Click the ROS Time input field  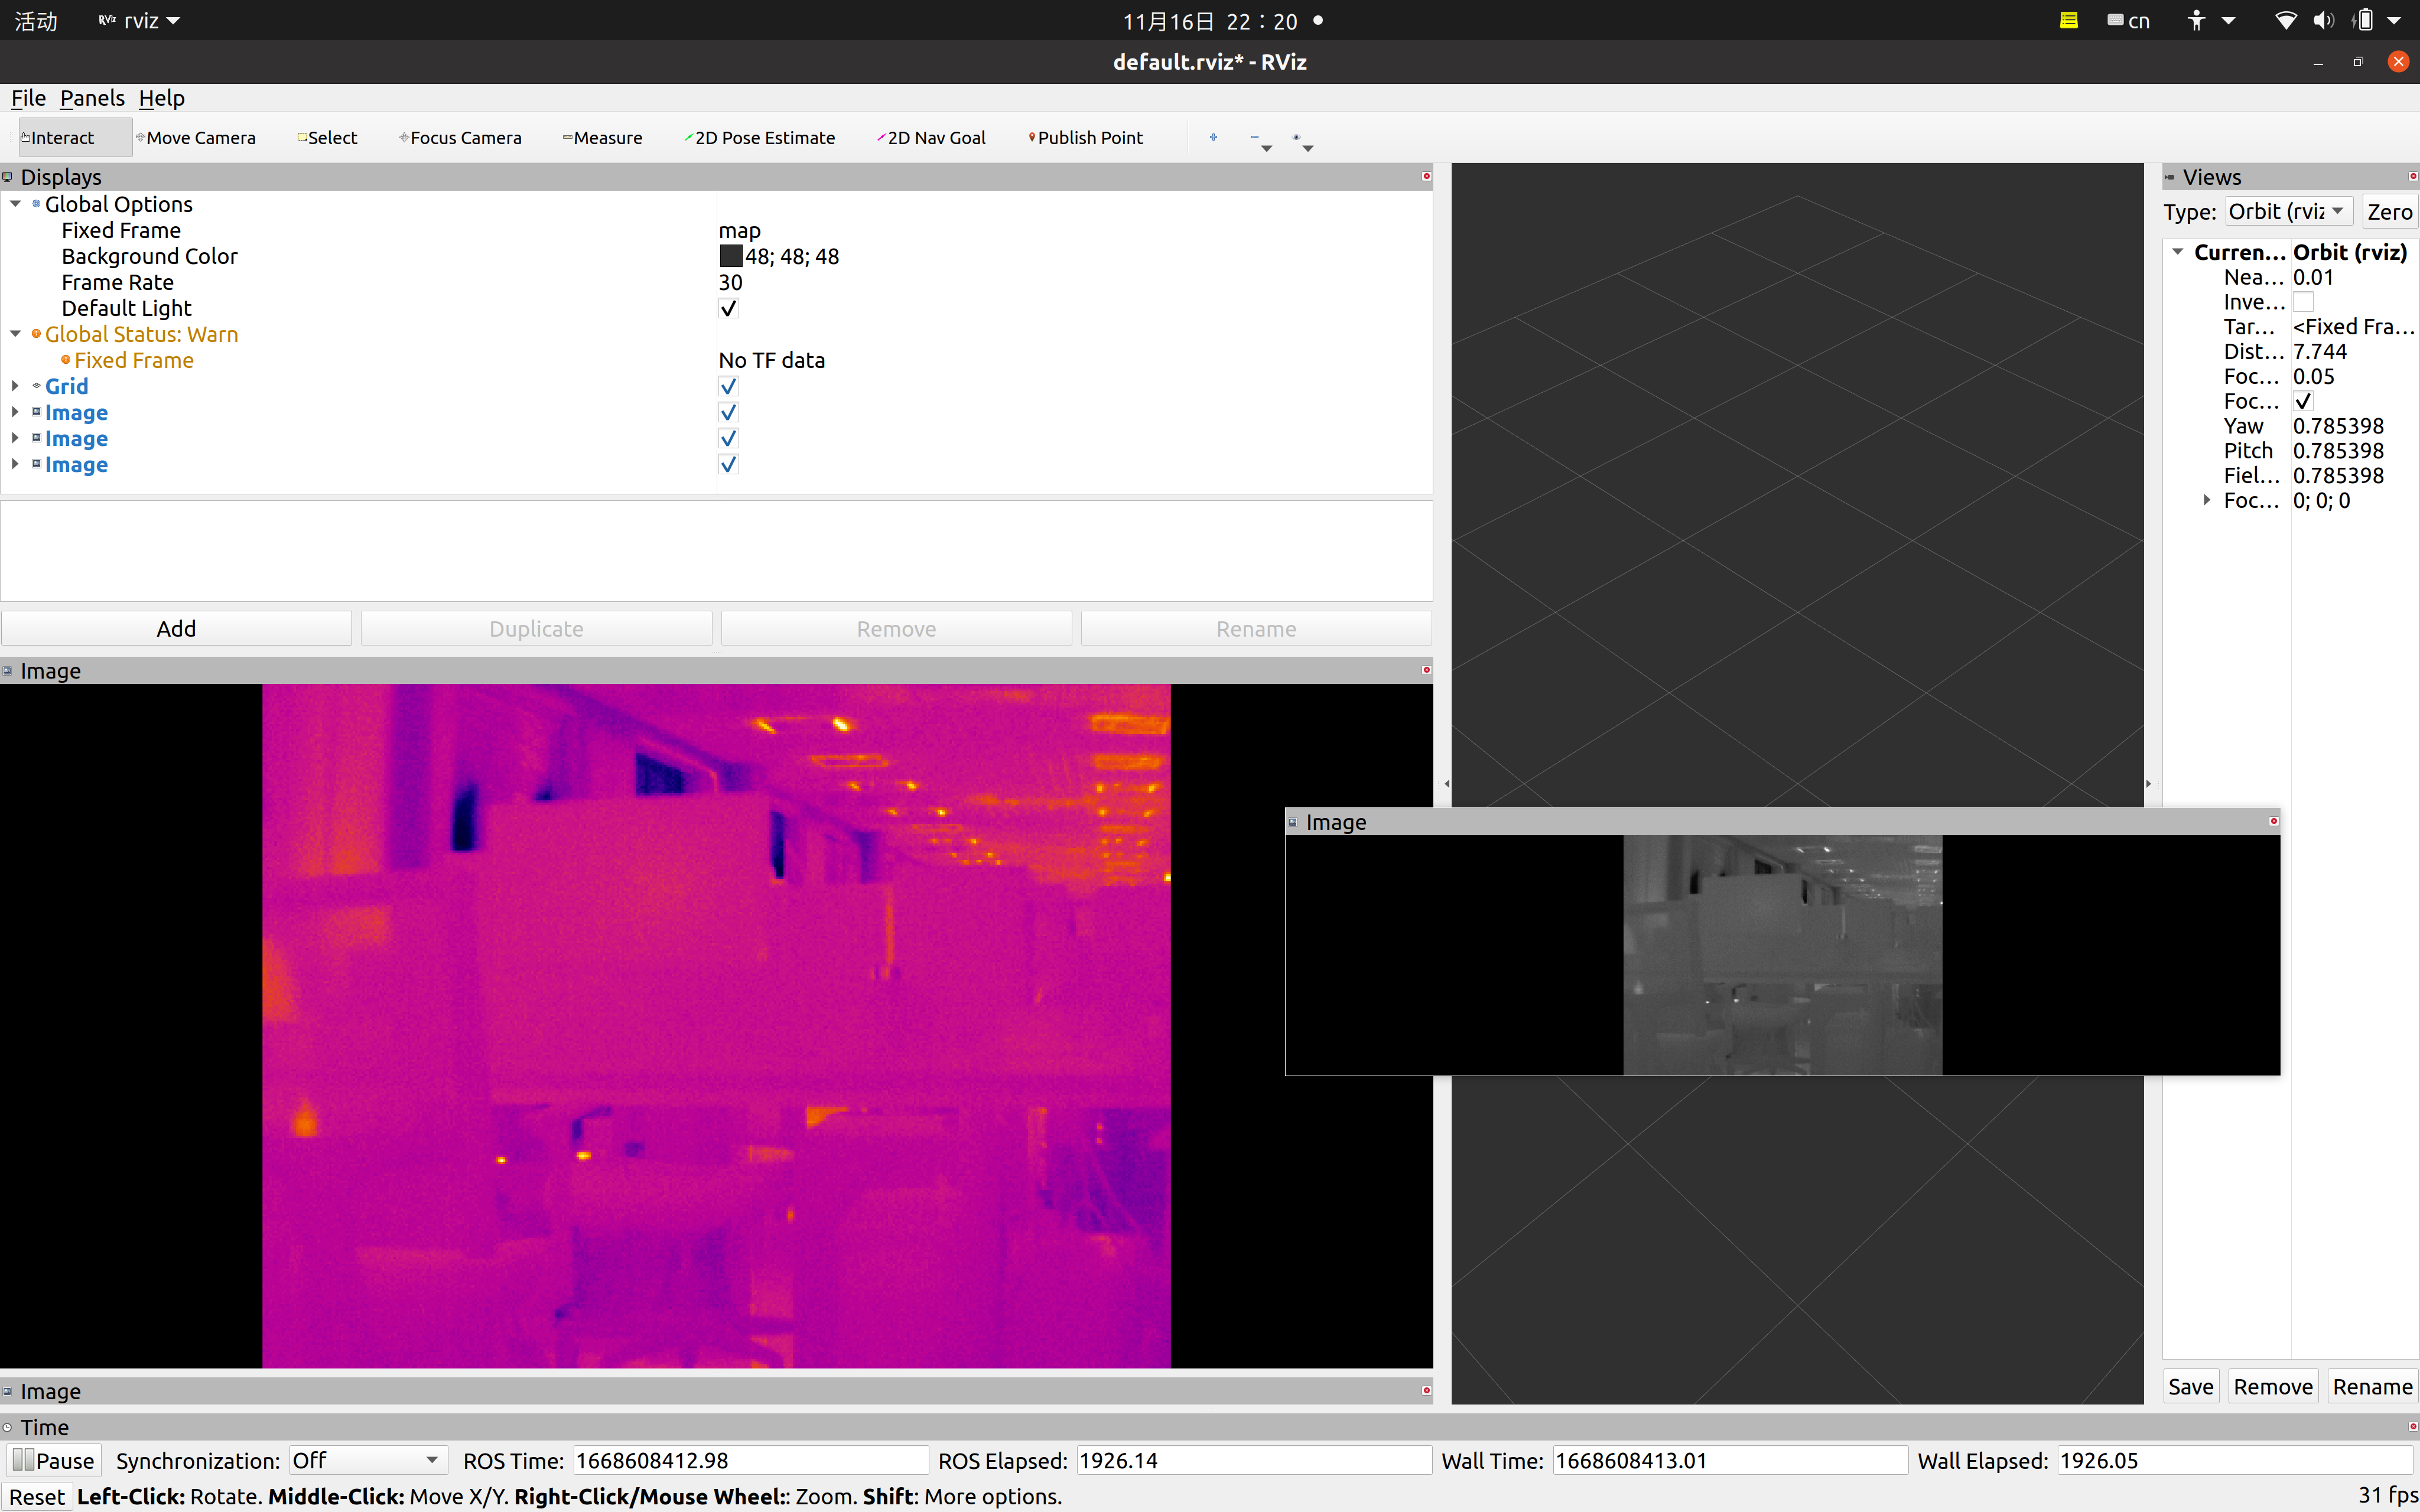[x=750, y=1461]
